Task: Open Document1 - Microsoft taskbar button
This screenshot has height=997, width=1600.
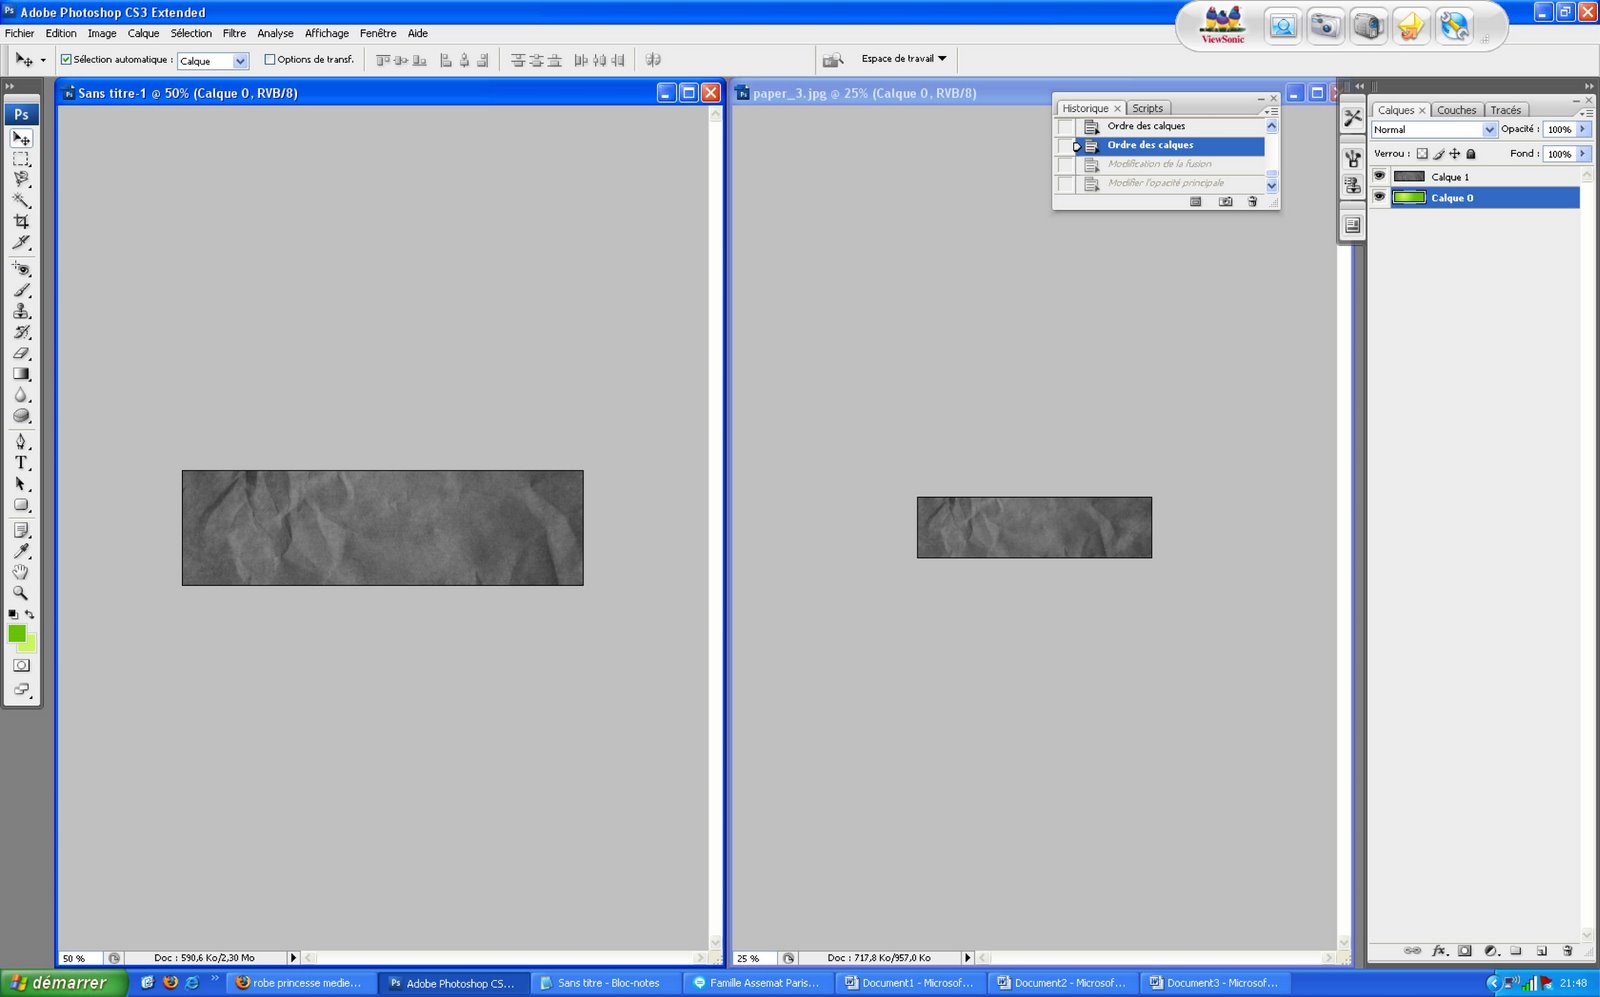Action: [911, 983]
